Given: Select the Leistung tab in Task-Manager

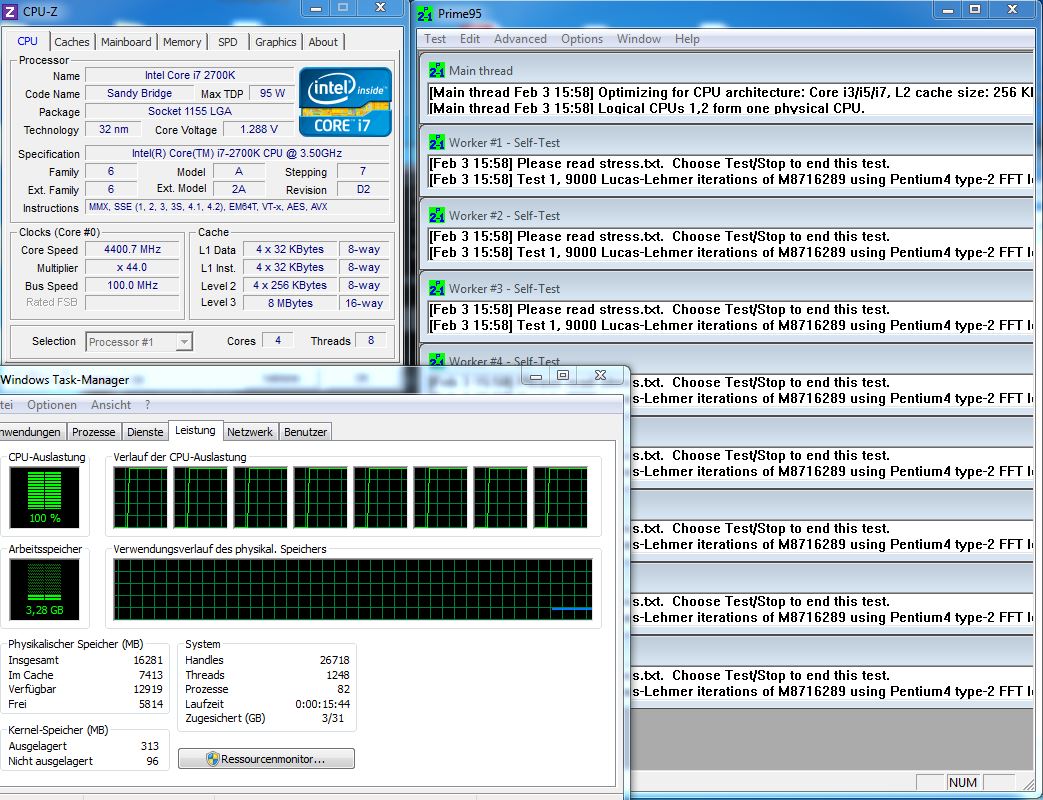Looking at the screenshot, I should 195,430.
